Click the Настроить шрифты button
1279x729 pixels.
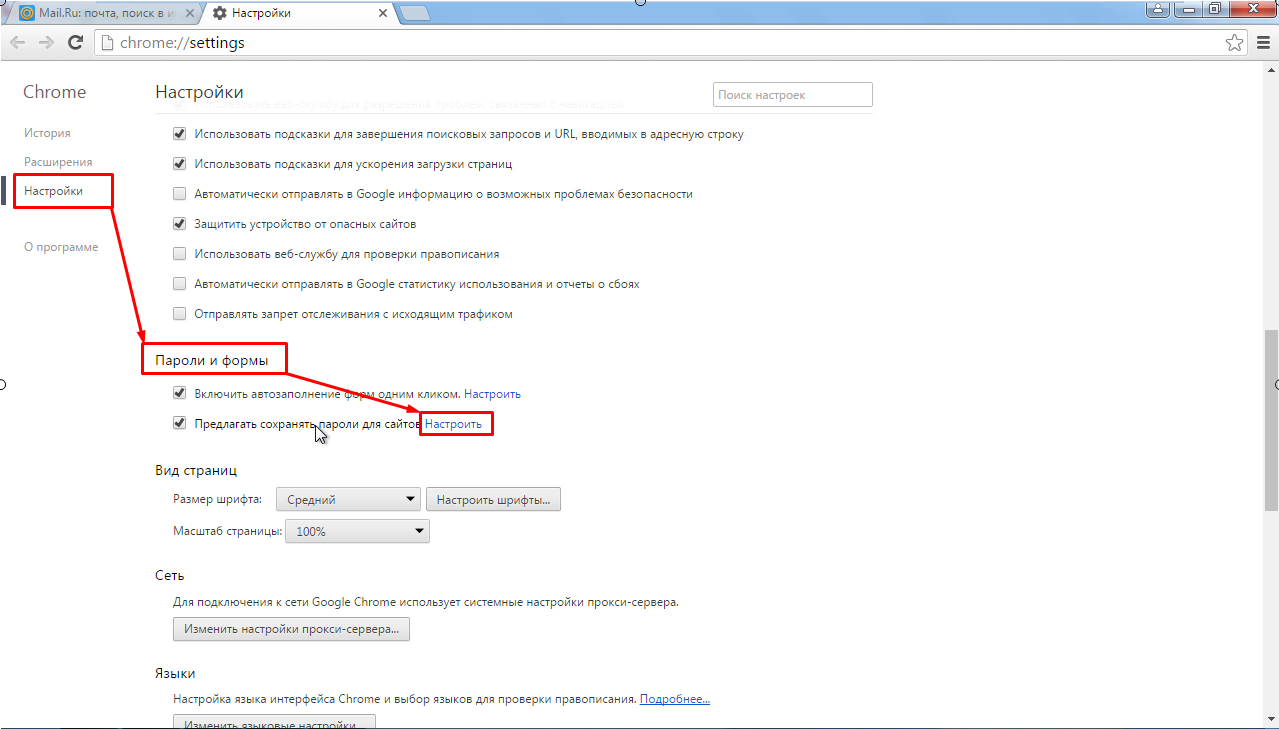[493, 500]
